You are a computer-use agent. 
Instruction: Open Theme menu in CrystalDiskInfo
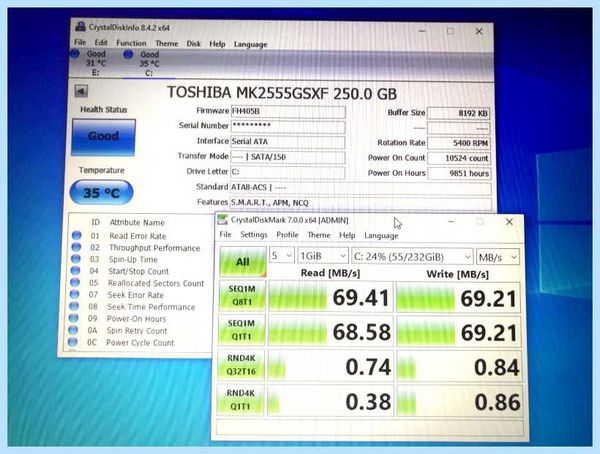166,44
